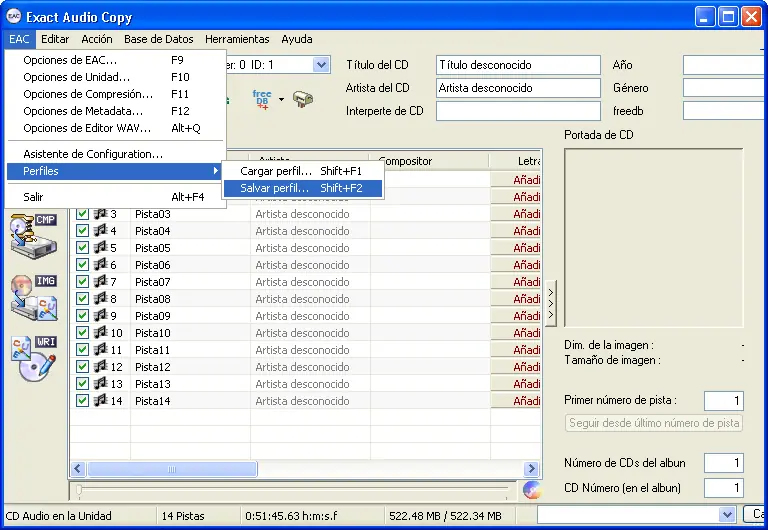Click Seguir desde último número de pista

pos(654,423)
